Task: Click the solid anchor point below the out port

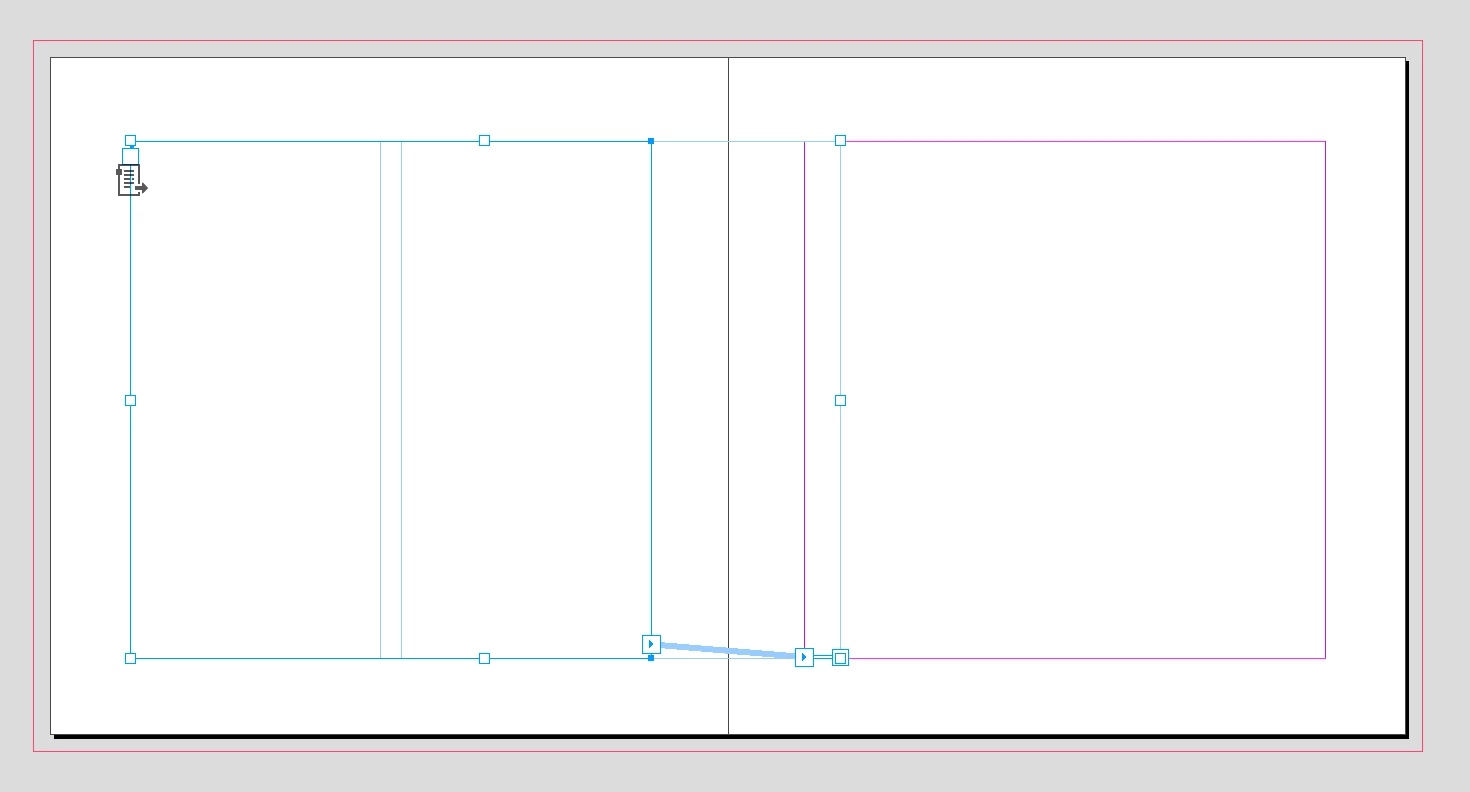Action: (x=651, y=658)
